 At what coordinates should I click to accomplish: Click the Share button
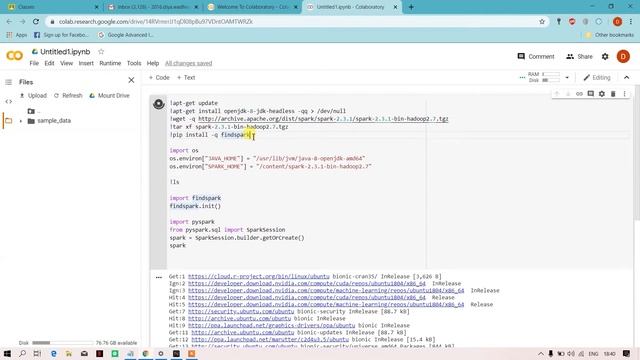[x=579, y=56]
